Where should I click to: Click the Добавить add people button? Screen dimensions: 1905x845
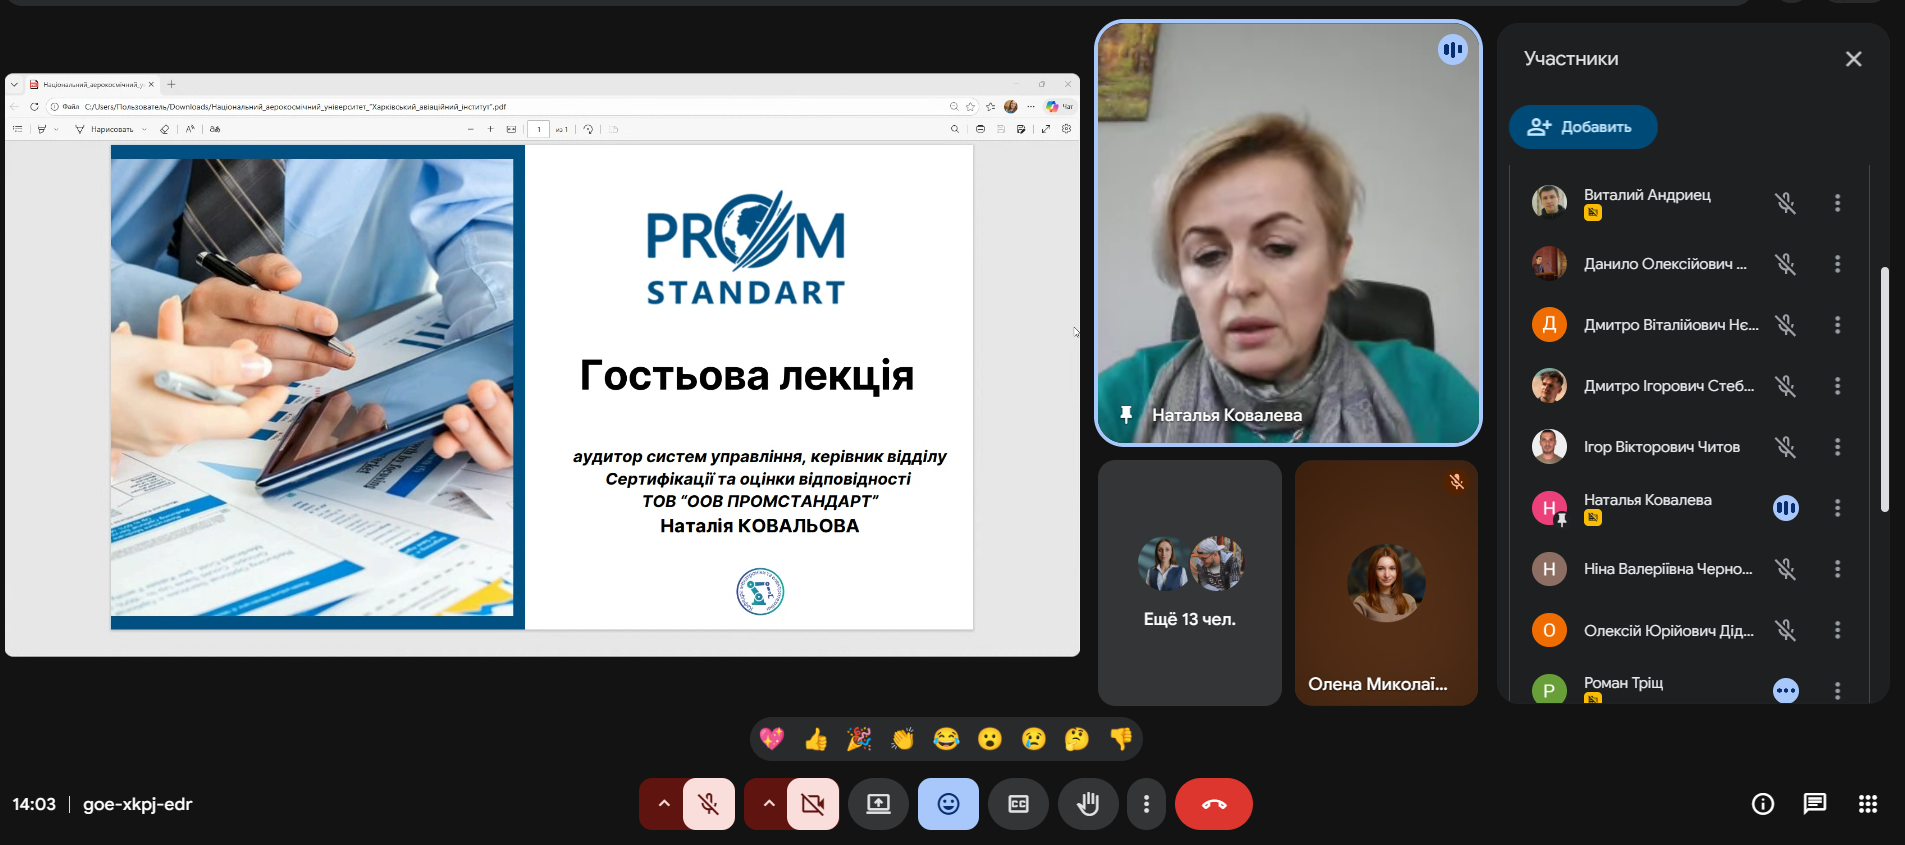point(1582,127)
